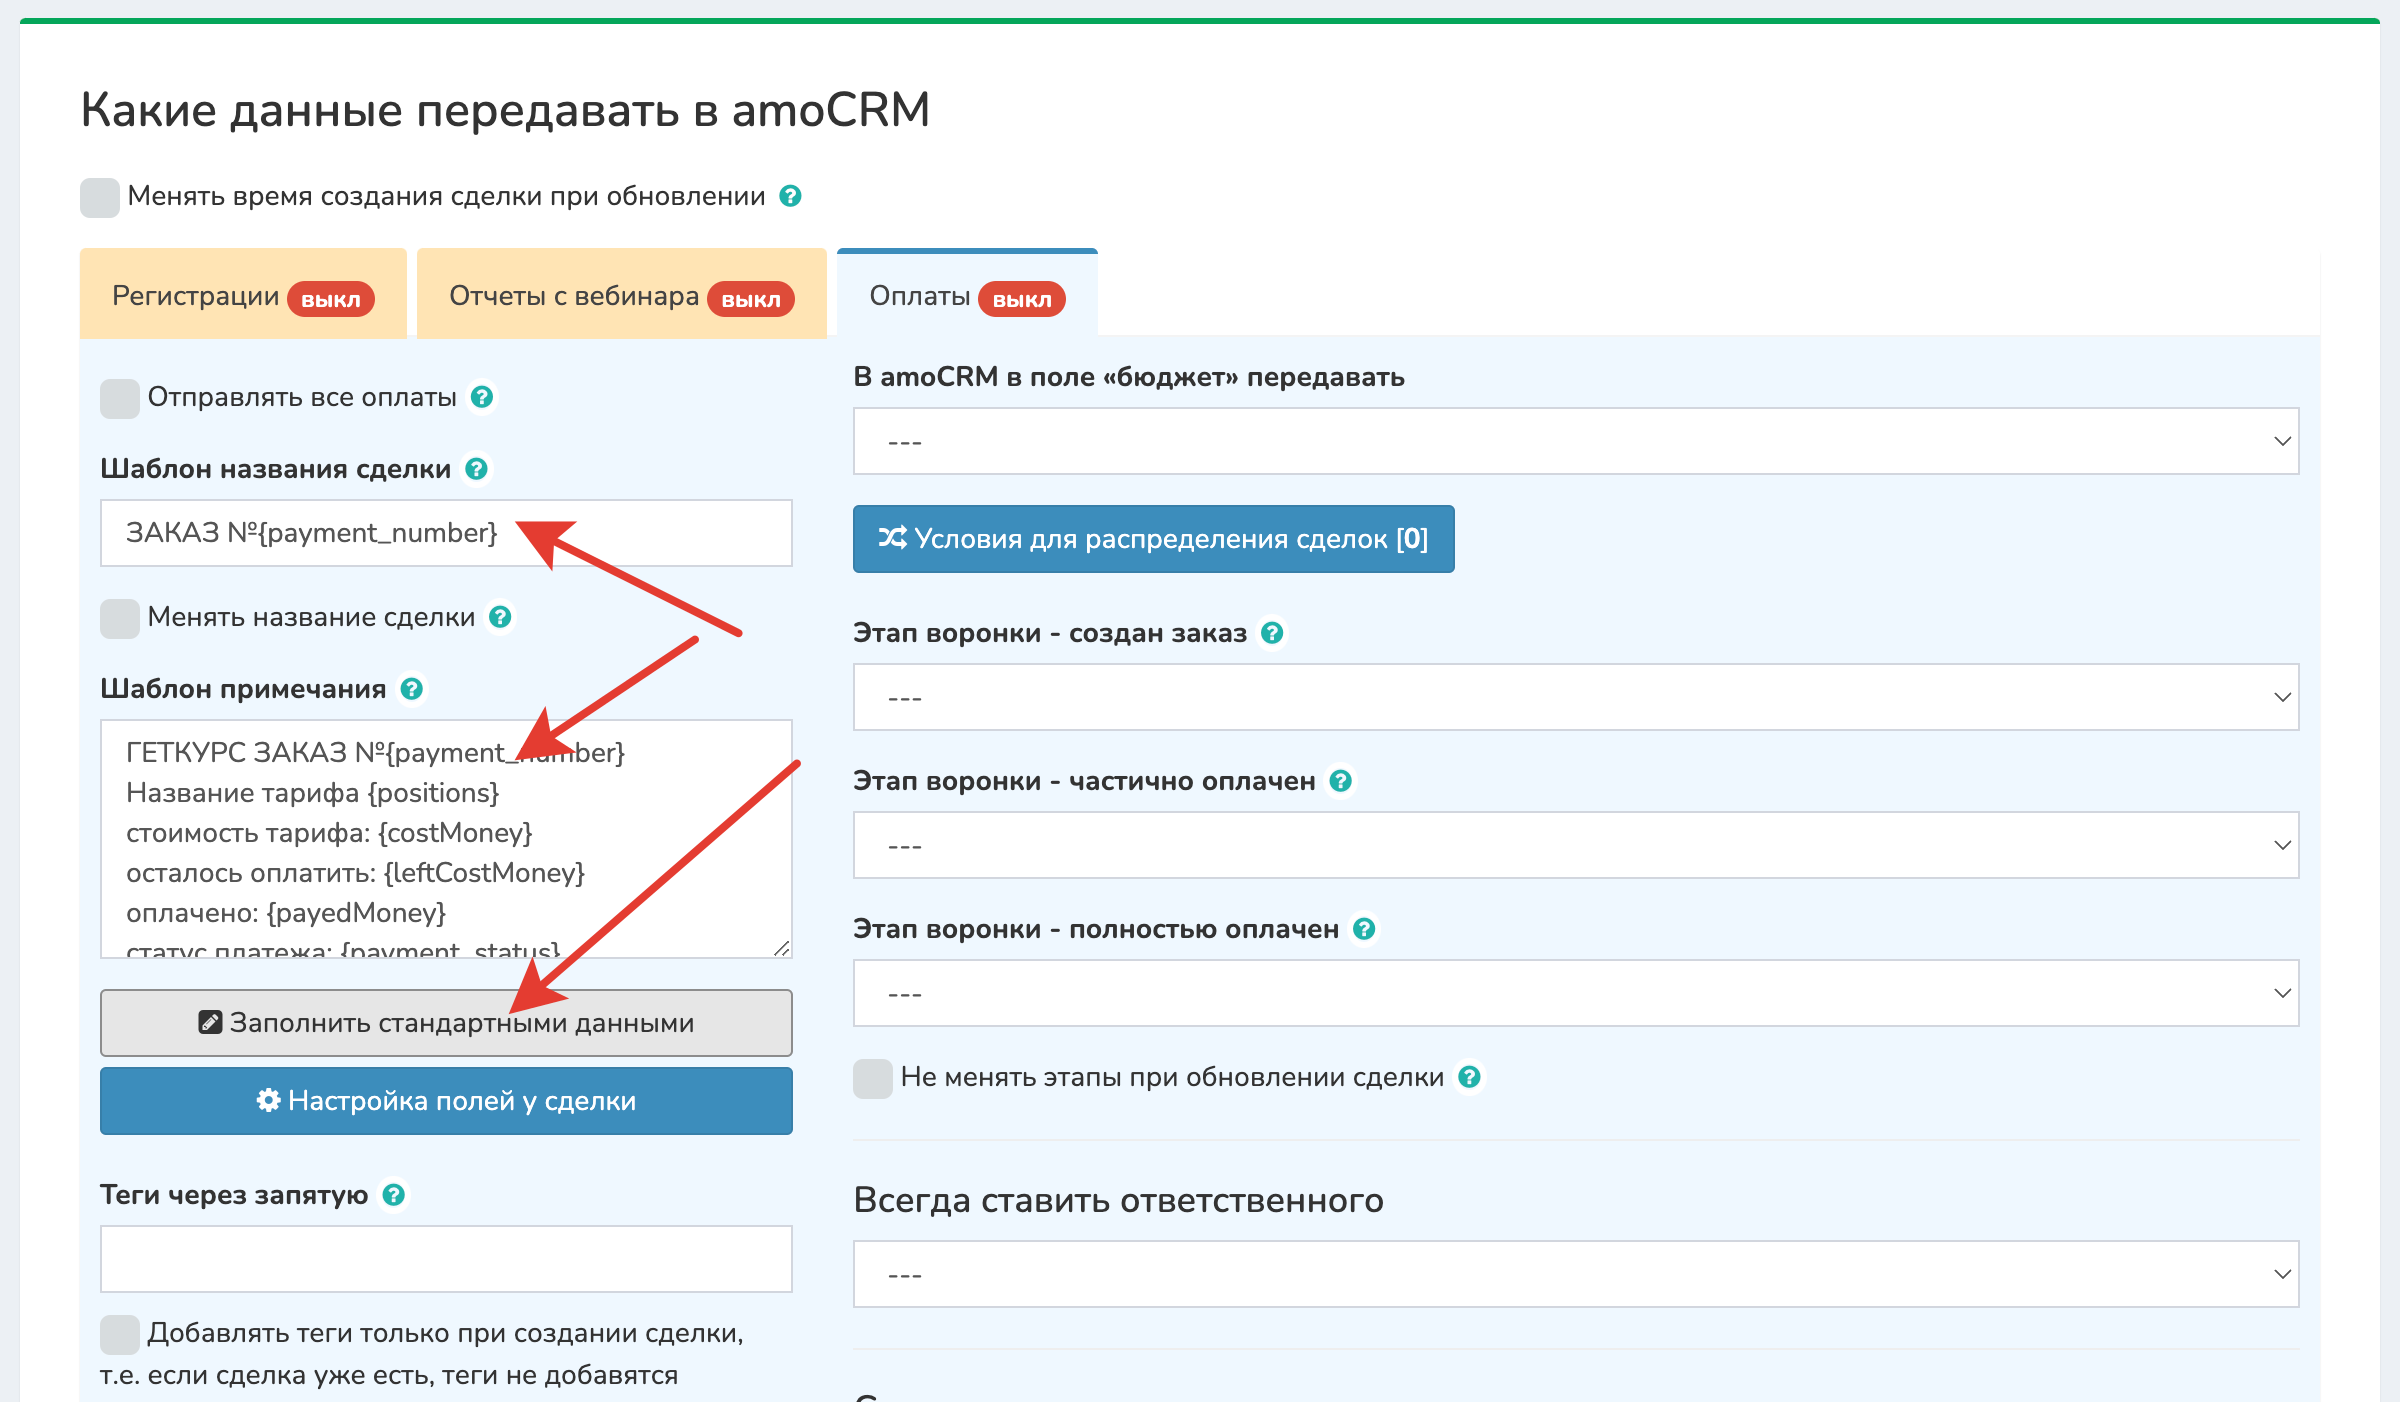The width and height of the screenshot is (2400, 1402).
Task: Click help icon next to 'Шаблон примечания'
Action: 411,689
